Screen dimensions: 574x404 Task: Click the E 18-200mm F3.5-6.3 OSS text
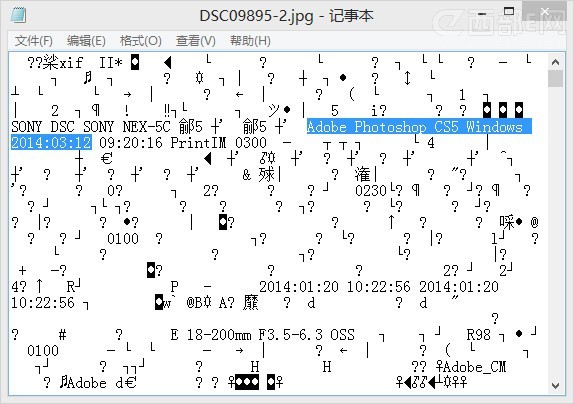(x=262, y=334)
